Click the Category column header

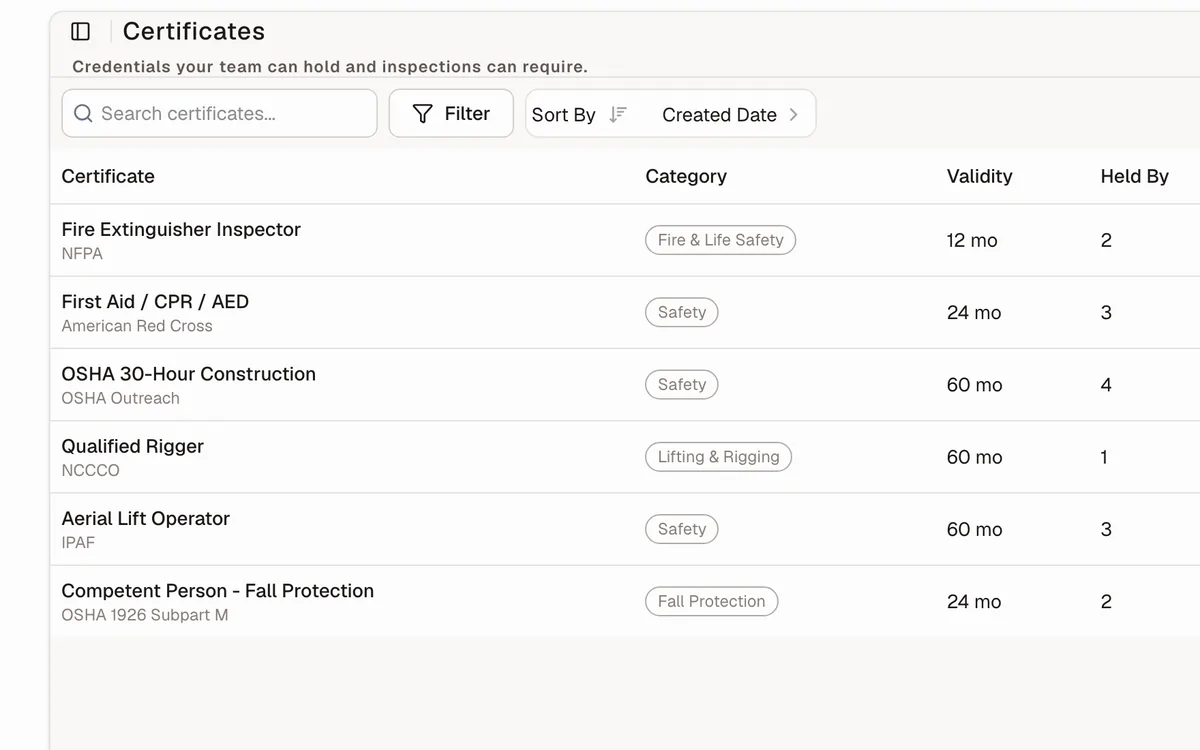686,176
